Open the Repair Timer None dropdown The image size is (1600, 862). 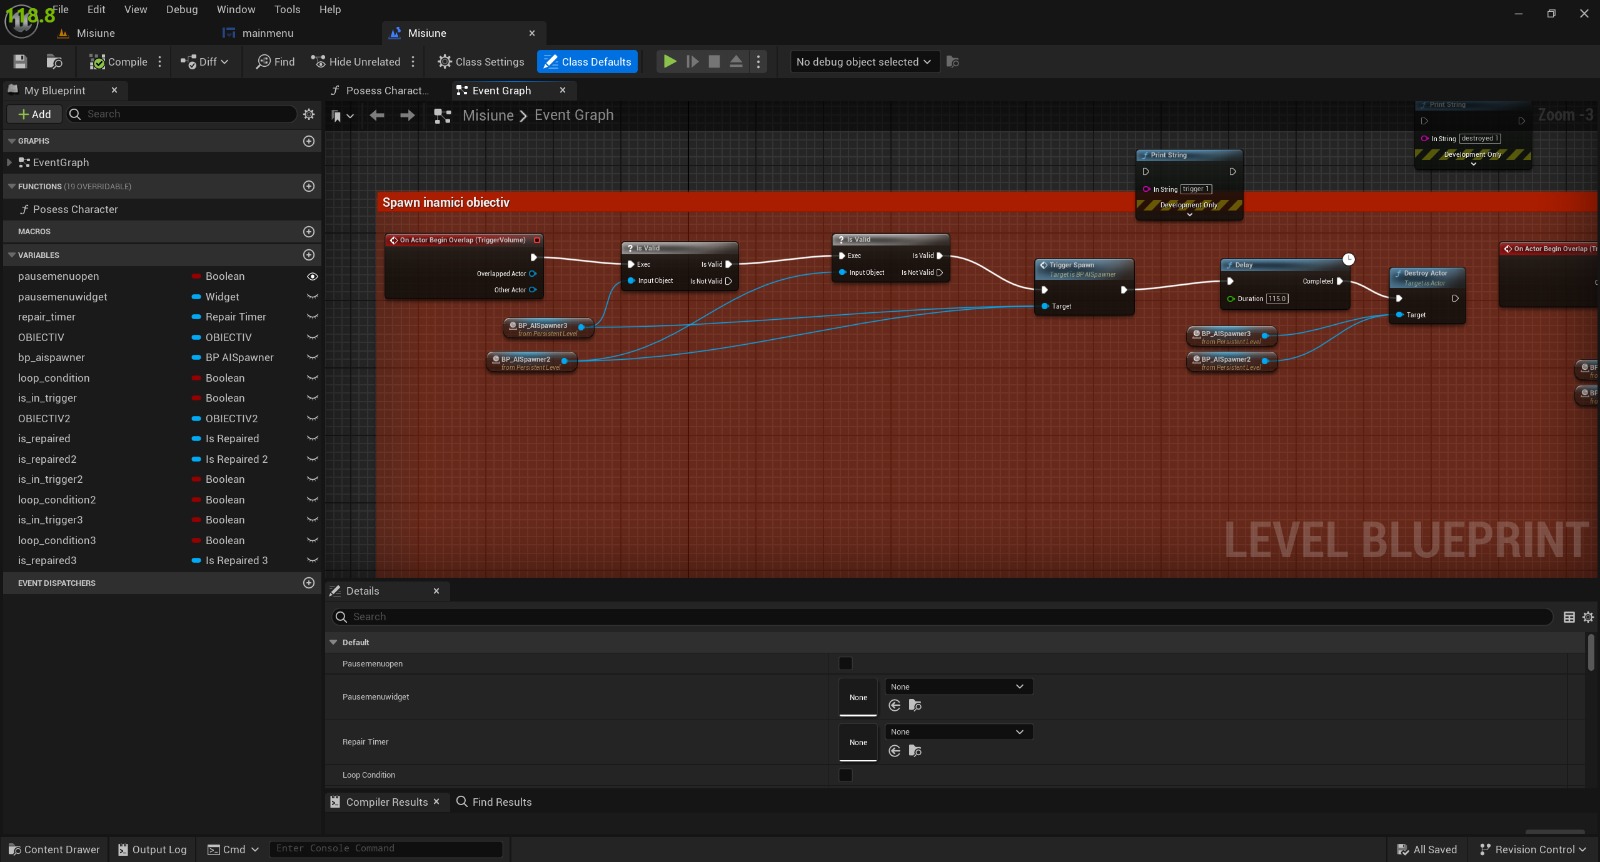tap(958, 732)
